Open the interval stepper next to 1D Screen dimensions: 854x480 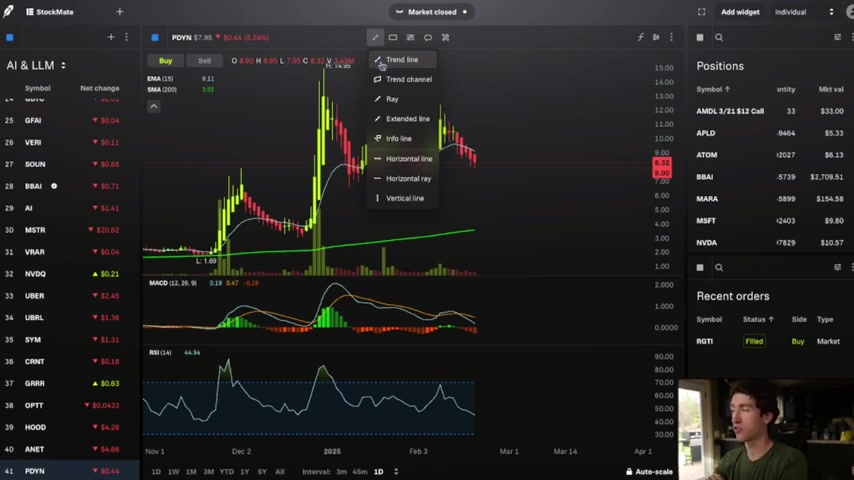(x=396, y=472)
